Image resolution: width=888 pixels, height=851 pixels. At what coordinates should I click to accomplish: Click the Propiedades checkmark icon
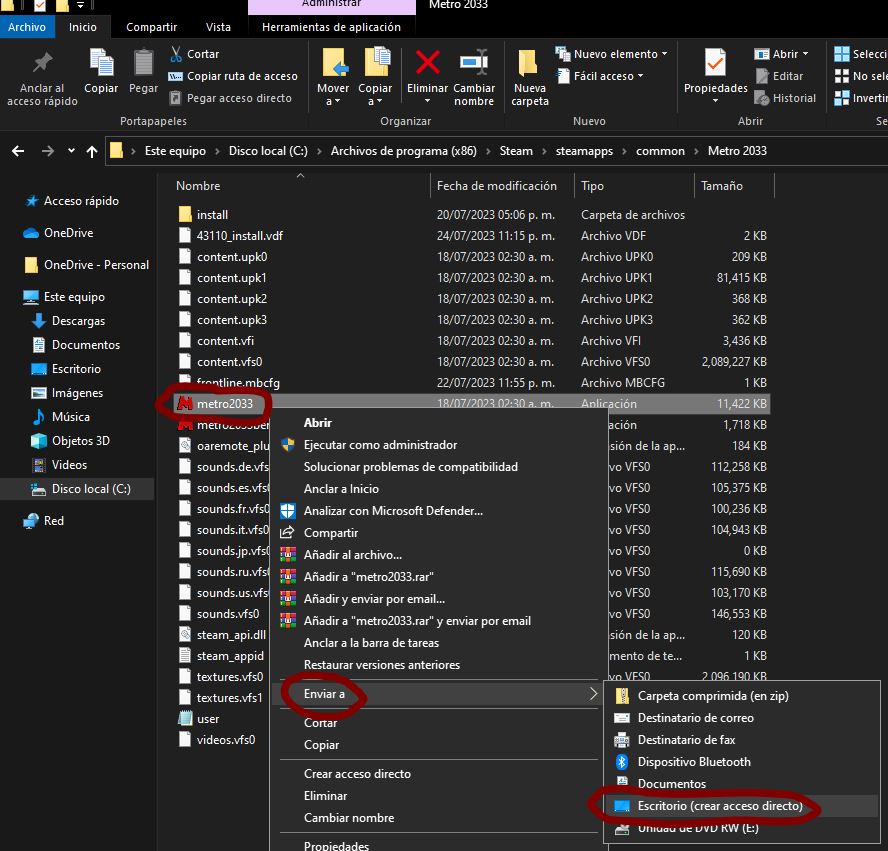[x=715, y=62]
